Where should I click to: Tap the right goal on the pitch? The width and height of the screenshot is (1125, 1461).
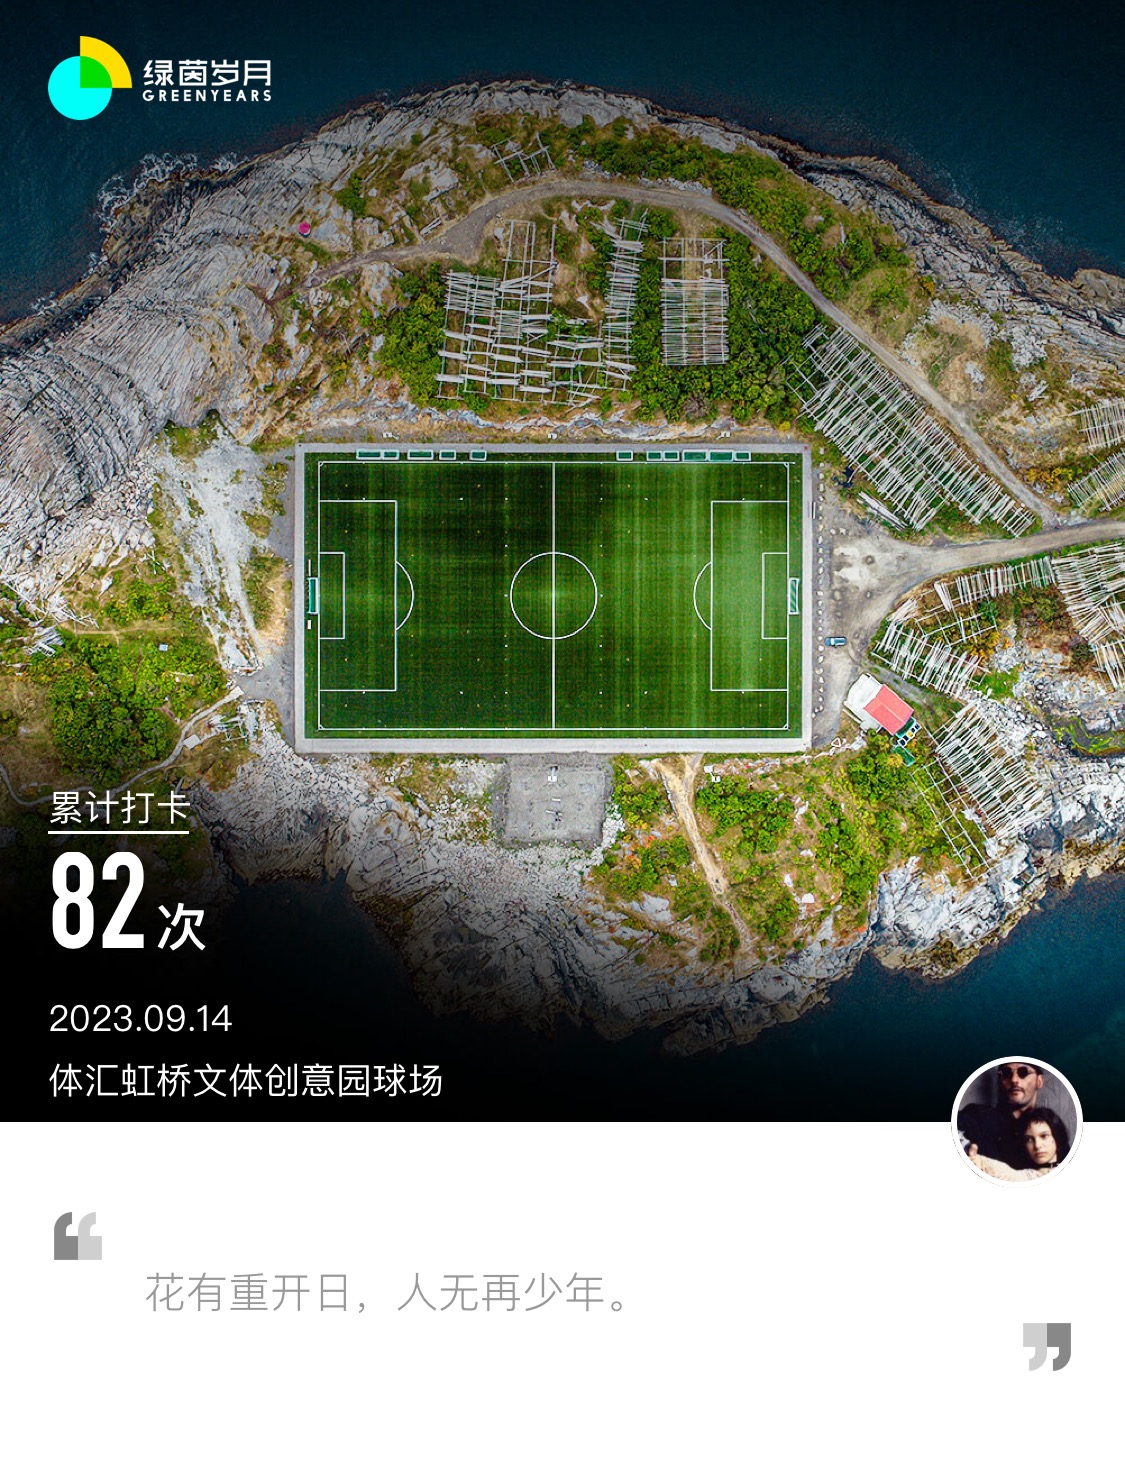tap(794, 595)
